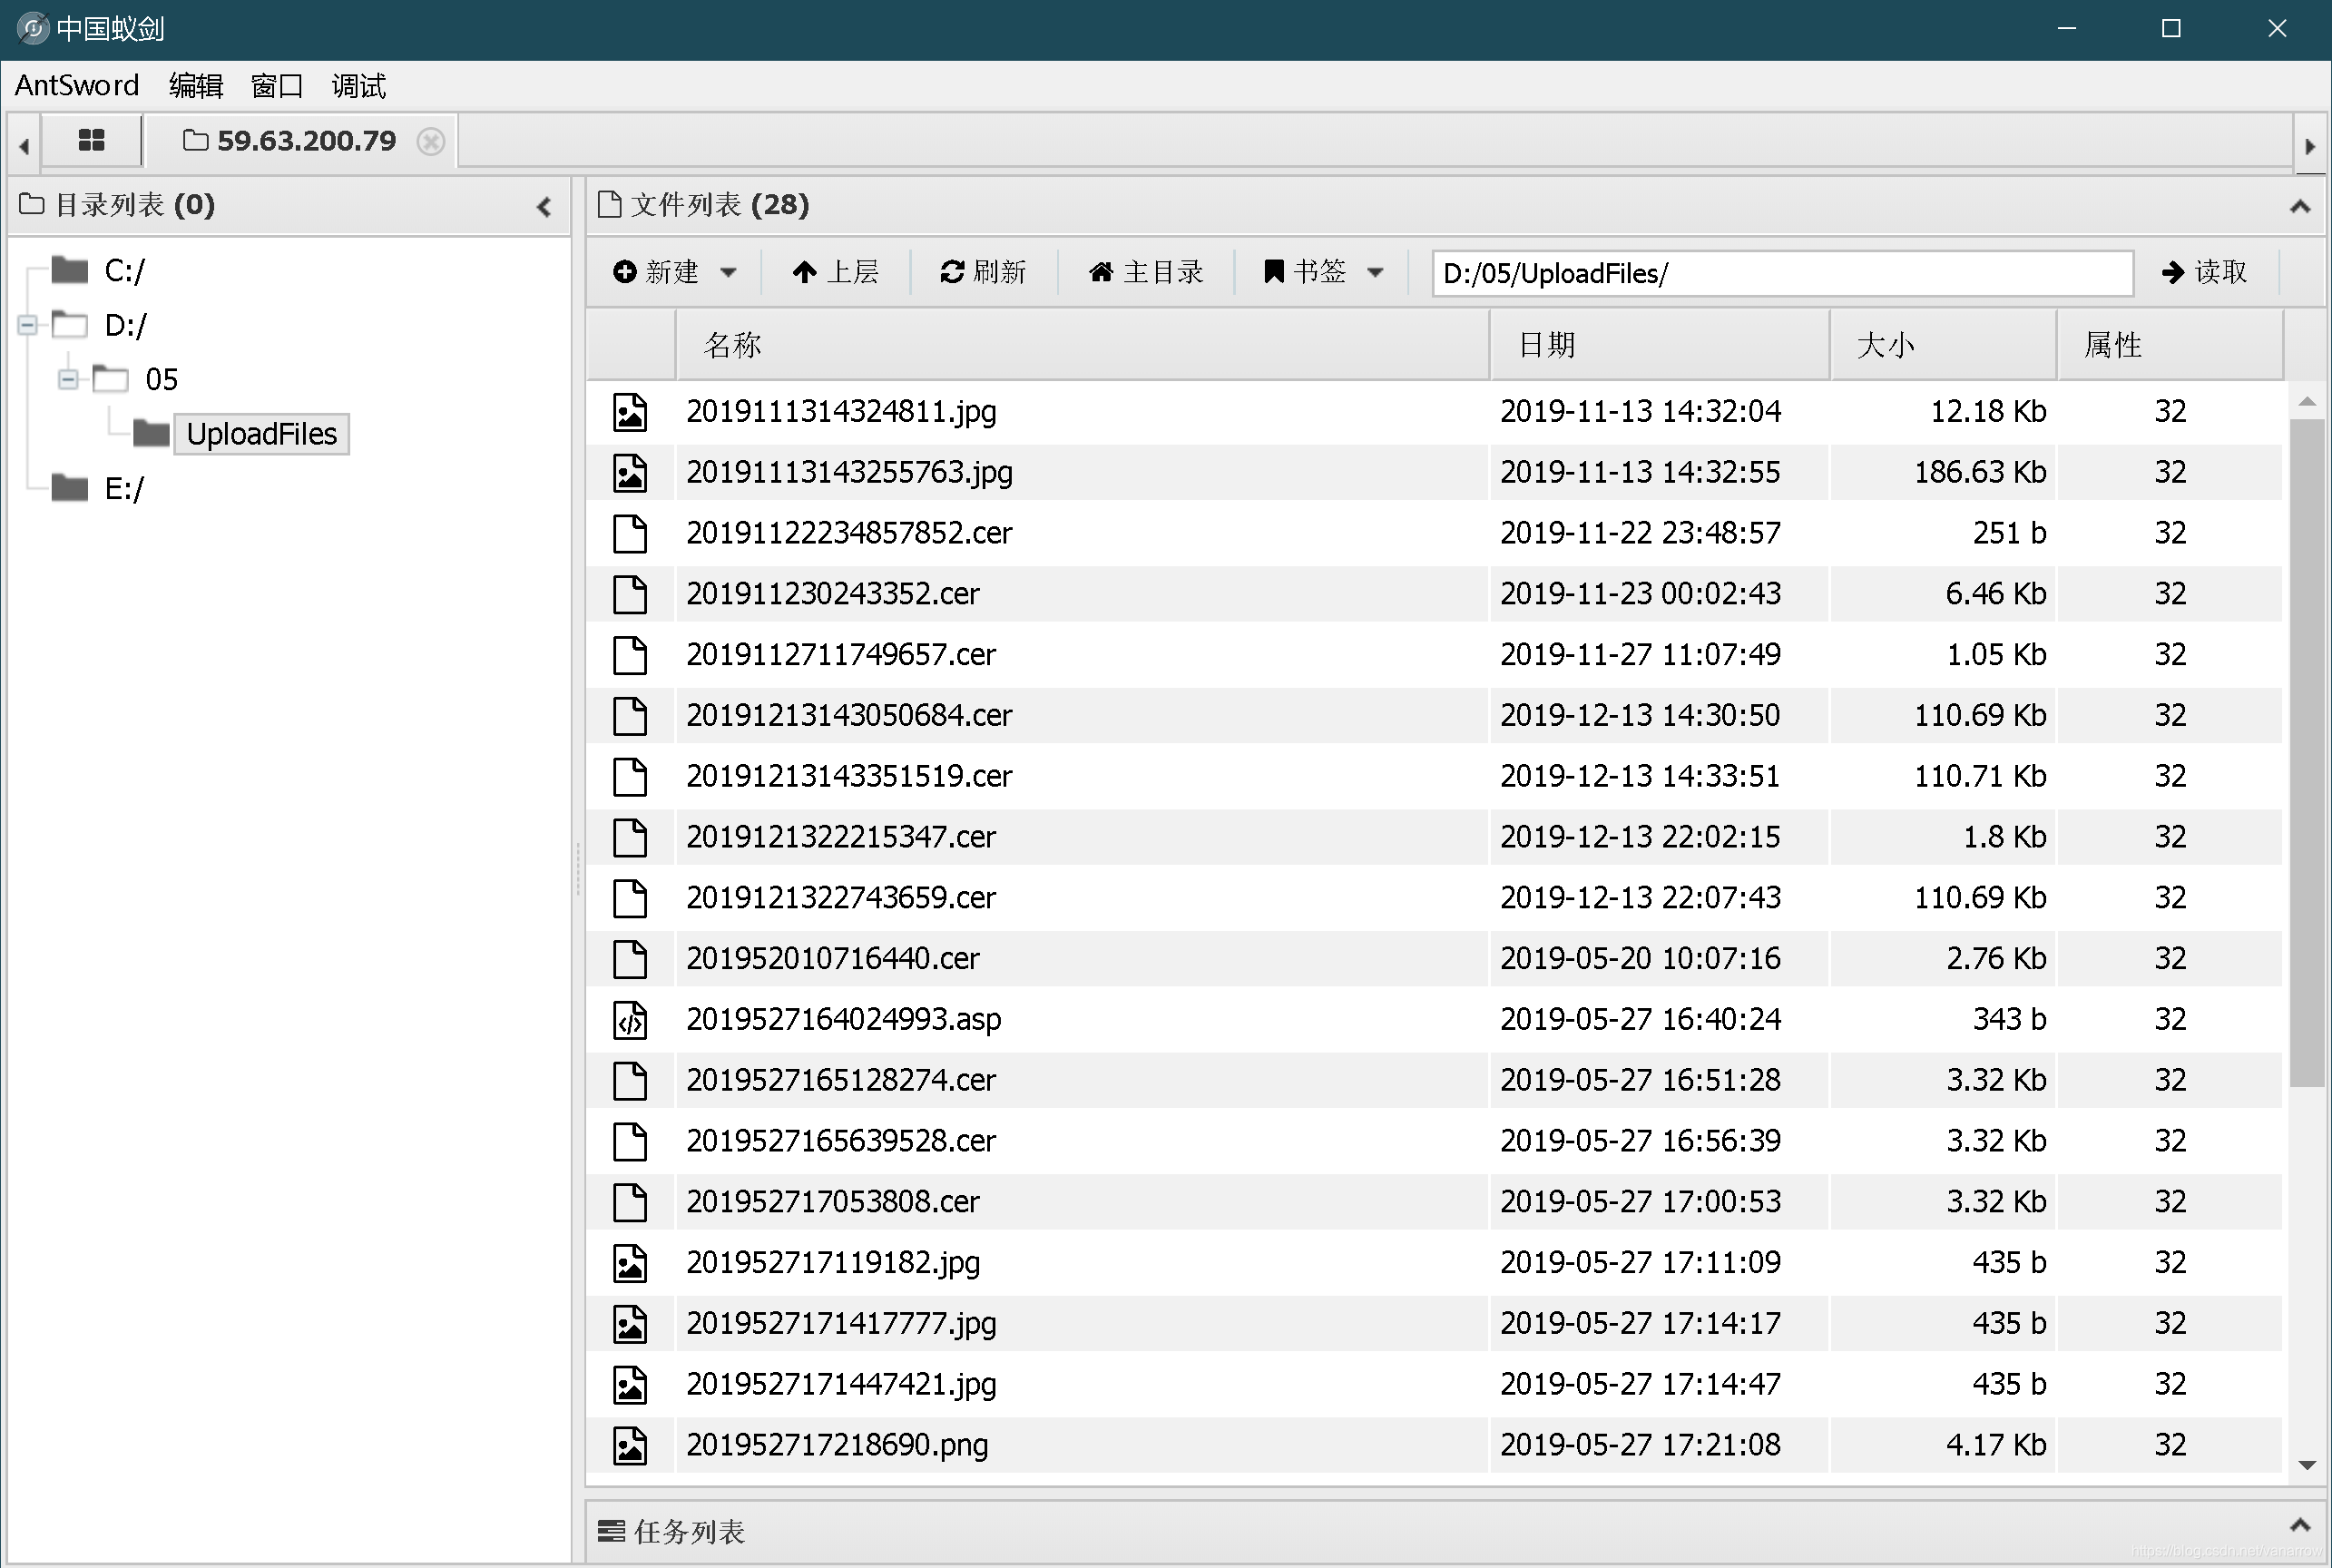Click image icon of 2019527171447421.jpg

coord(630,1384)
